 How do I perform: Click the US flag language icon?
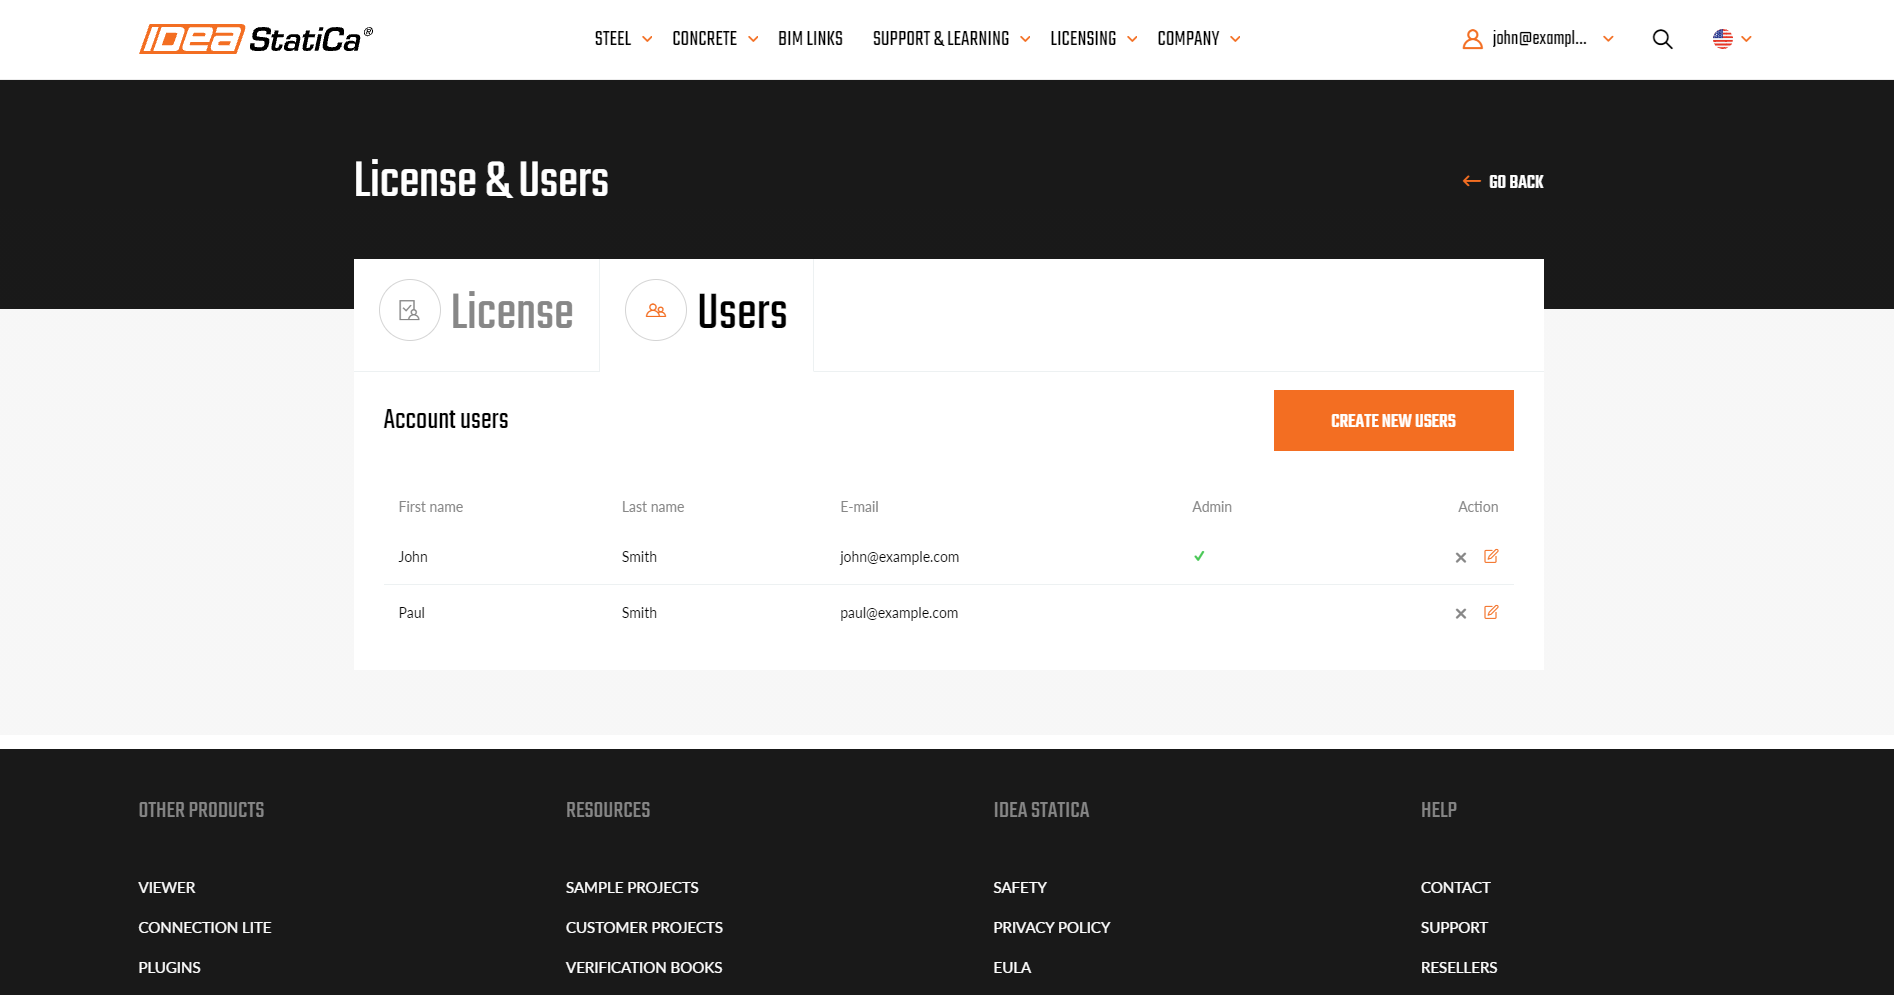(x=1722, y=39)
